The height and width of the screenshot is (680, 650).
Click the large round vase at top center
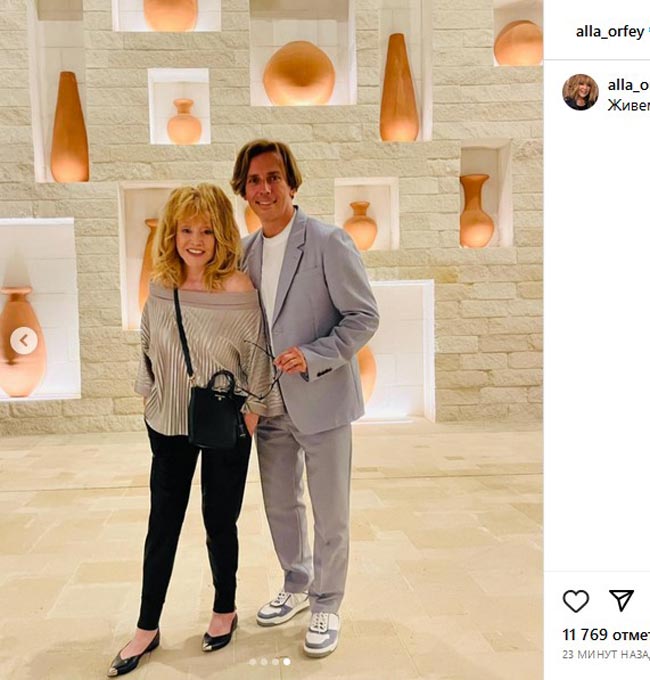point(299,73)
